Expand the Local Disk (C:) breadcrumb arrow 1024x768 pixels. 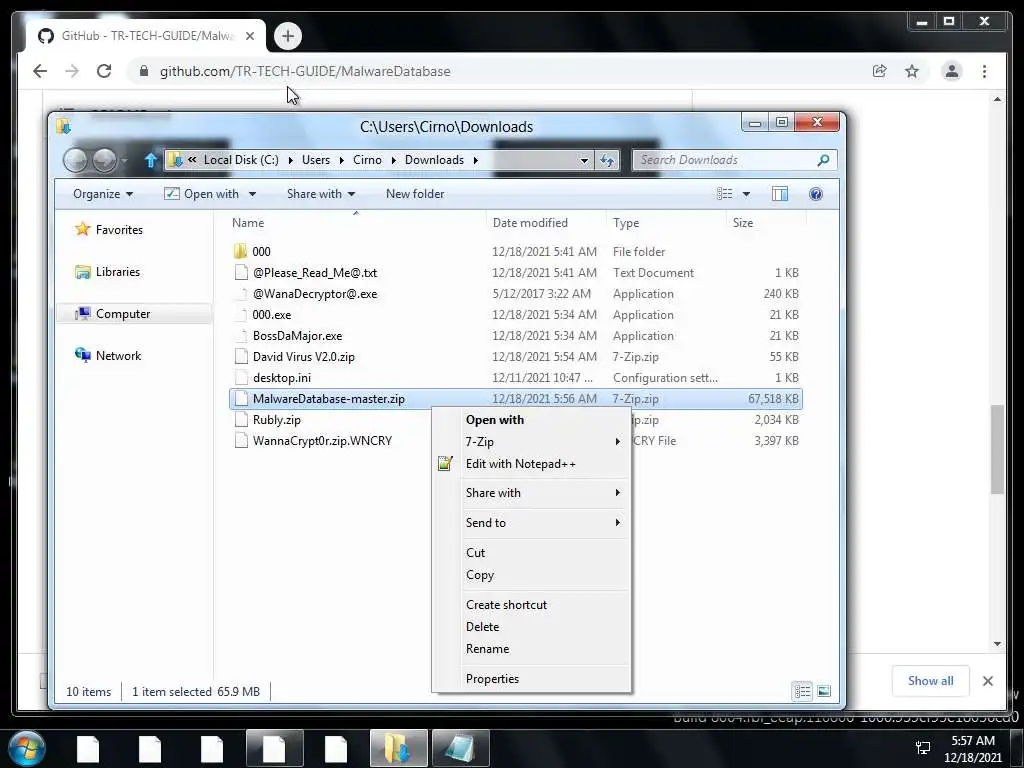pos(291,160)
